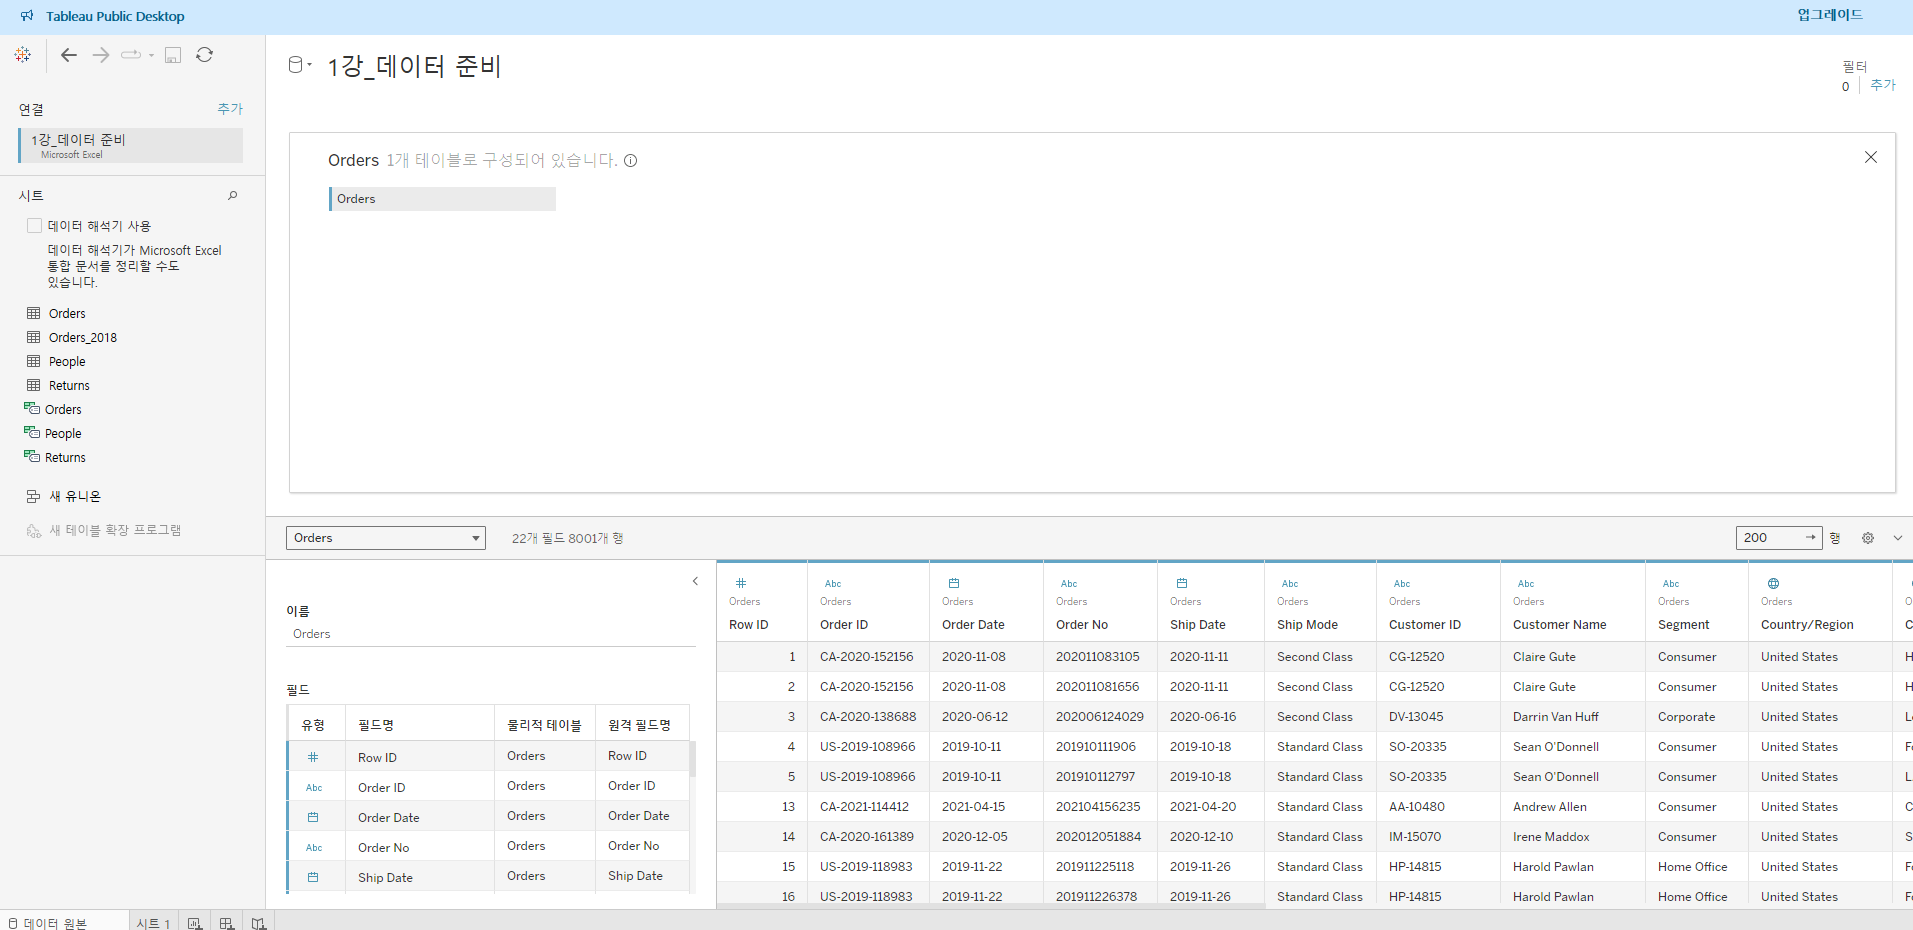The height and width of the screenshot is (930, 1913).
Task: Click the new story icon
Action: 259,922
